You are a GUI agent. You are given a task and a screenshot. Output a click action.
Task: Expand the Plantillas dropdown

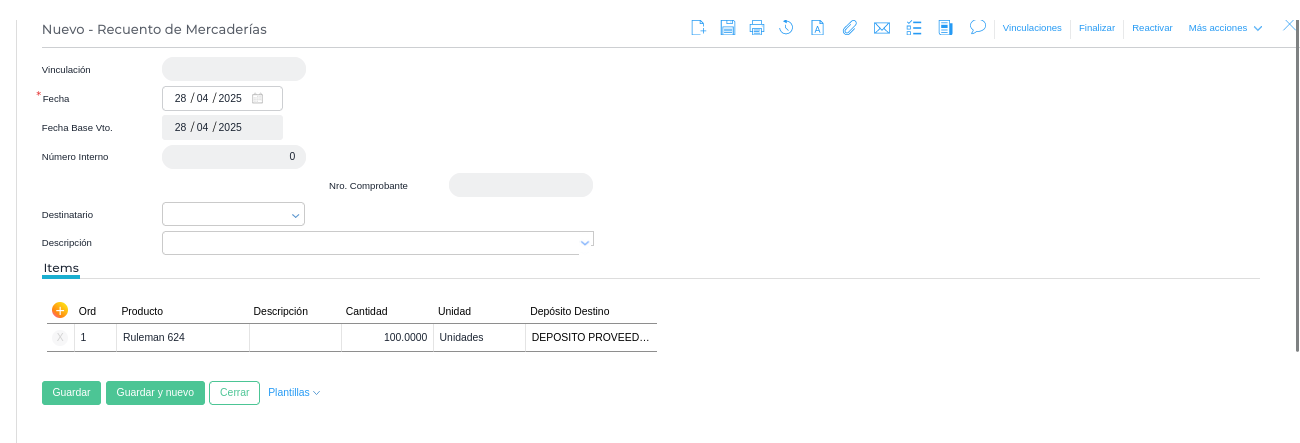(x=294, y=393)
